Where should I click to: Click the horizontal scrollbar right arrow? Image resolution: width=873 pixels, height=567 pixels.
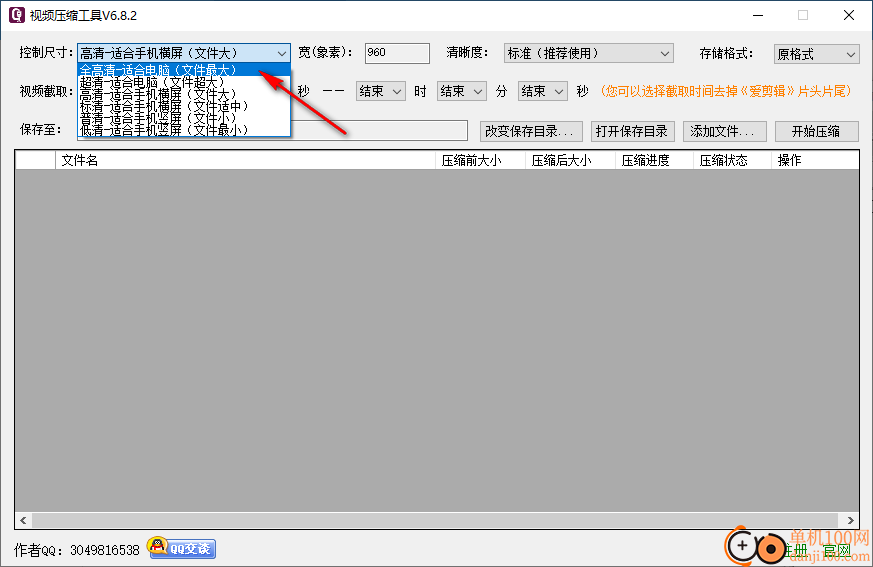click(850, 520)
